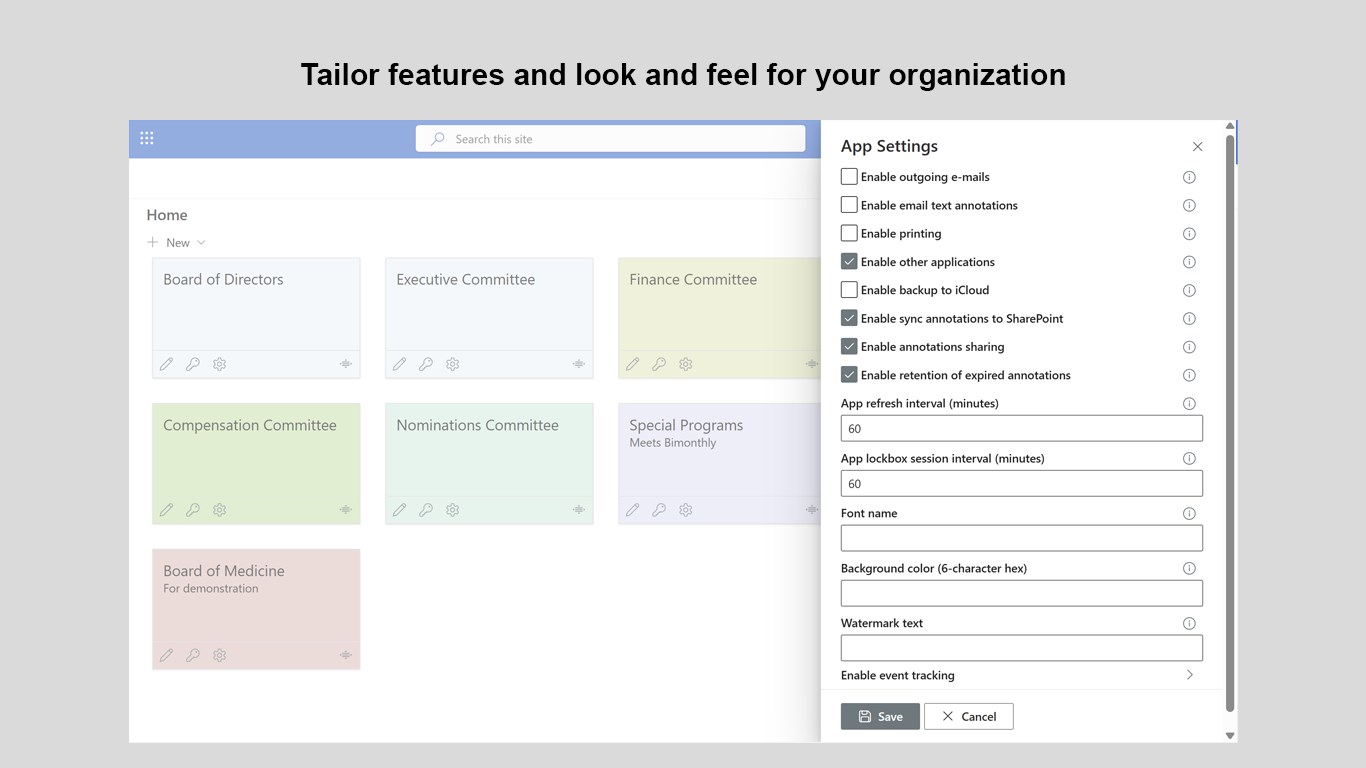Cancel the app settings changes
1366x768 pixels.
click(x=968, y=716)
